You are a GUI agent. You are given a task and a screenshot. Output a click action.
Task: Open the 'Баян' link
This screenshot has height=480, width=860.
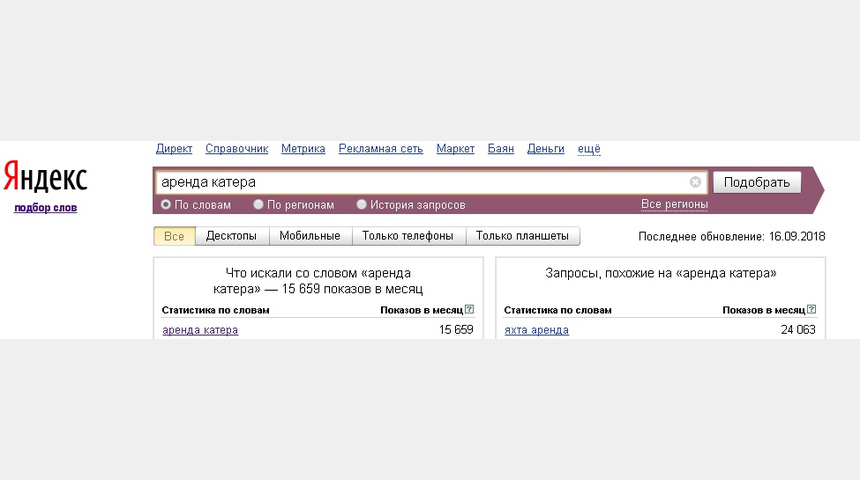(x=501, y=149)
